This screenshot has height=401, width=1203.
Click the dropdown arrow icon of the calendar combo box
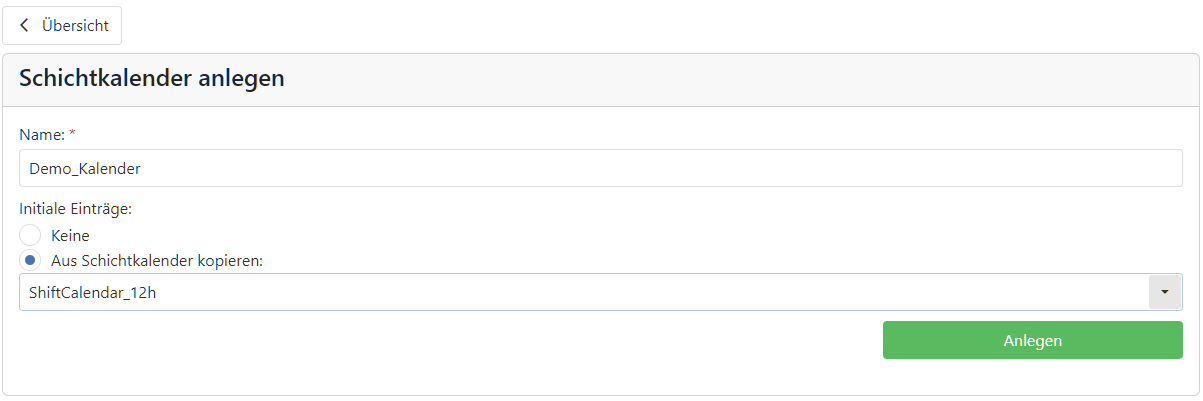(x=1165, y=292)
